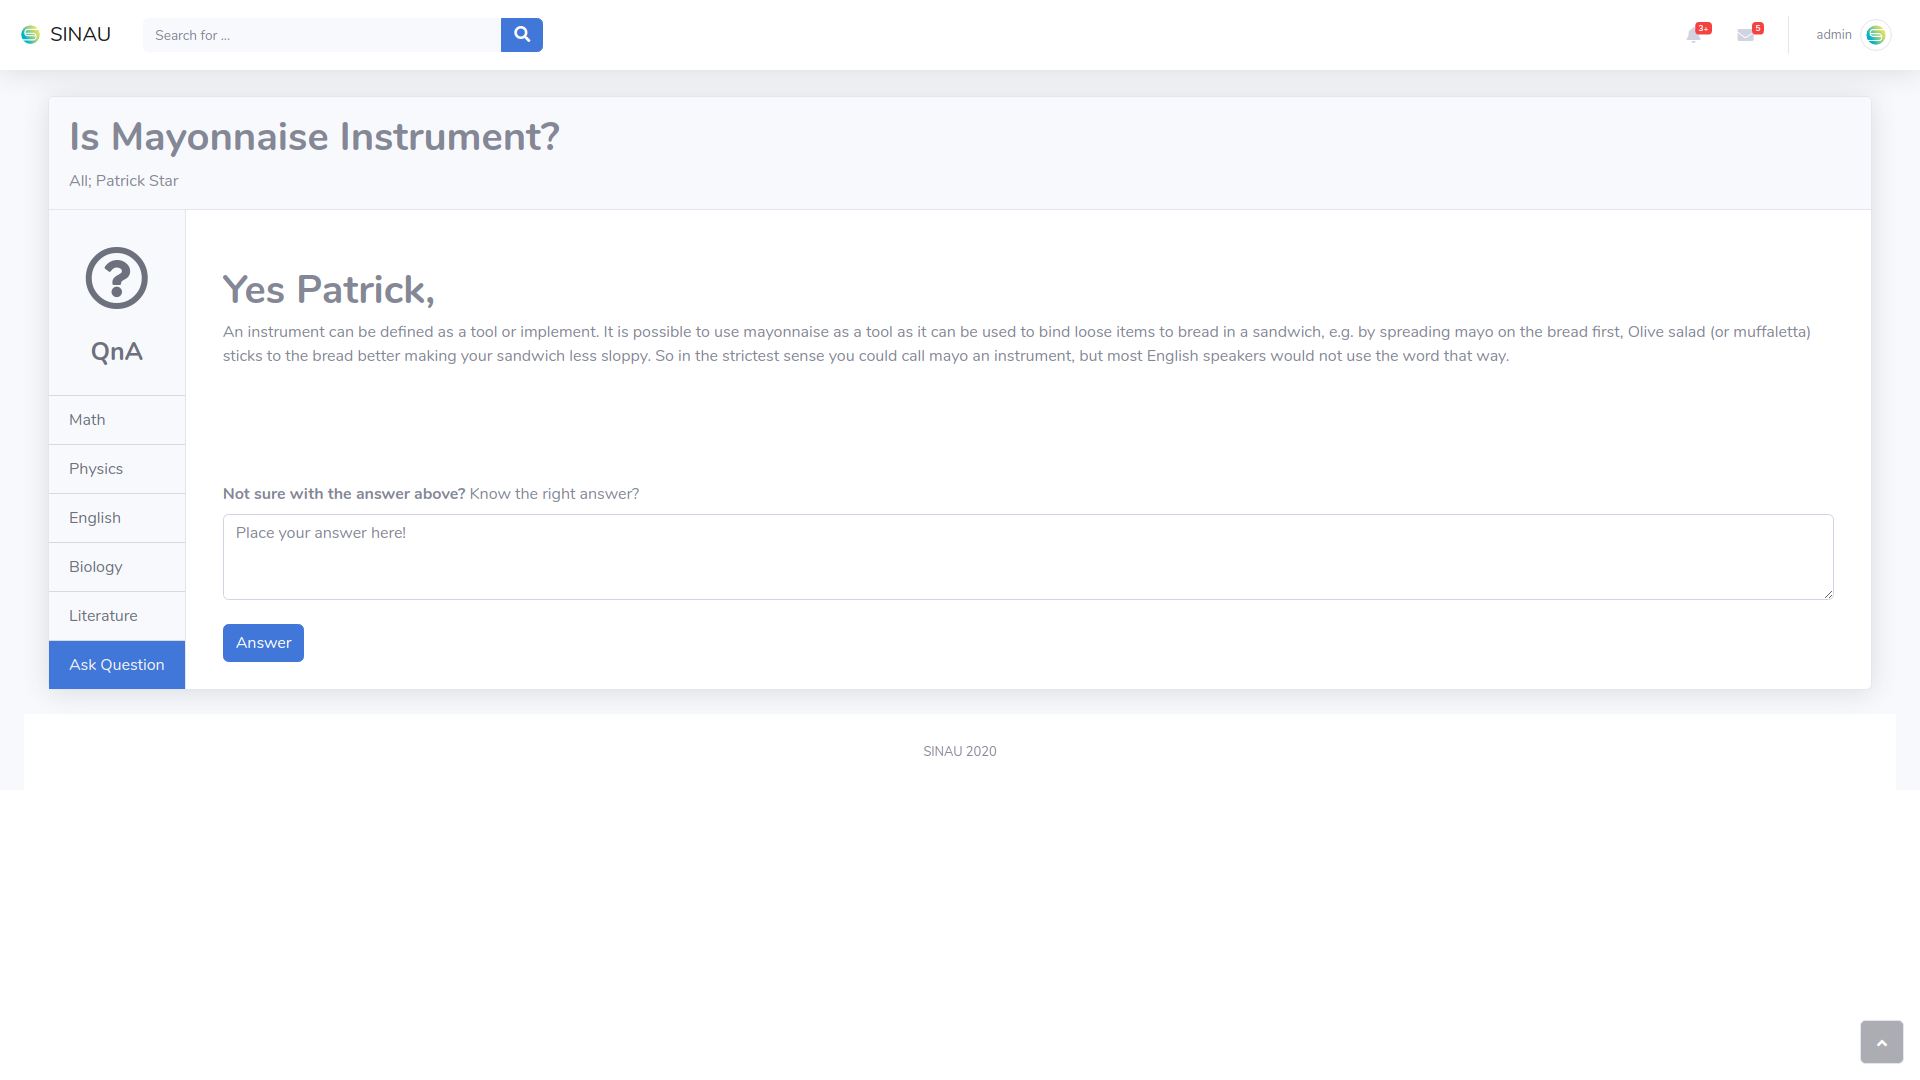Click the QnA question mark icon
Screen dimensions: 1920x1080
(x=117, y=278)
